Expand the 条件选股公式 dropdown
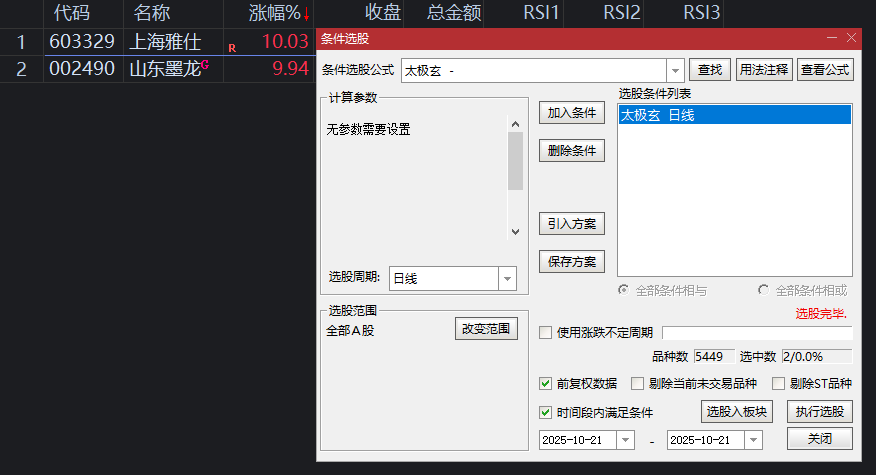Image resolution: width=876 pixels, height=475 pixels. point(675,70)
